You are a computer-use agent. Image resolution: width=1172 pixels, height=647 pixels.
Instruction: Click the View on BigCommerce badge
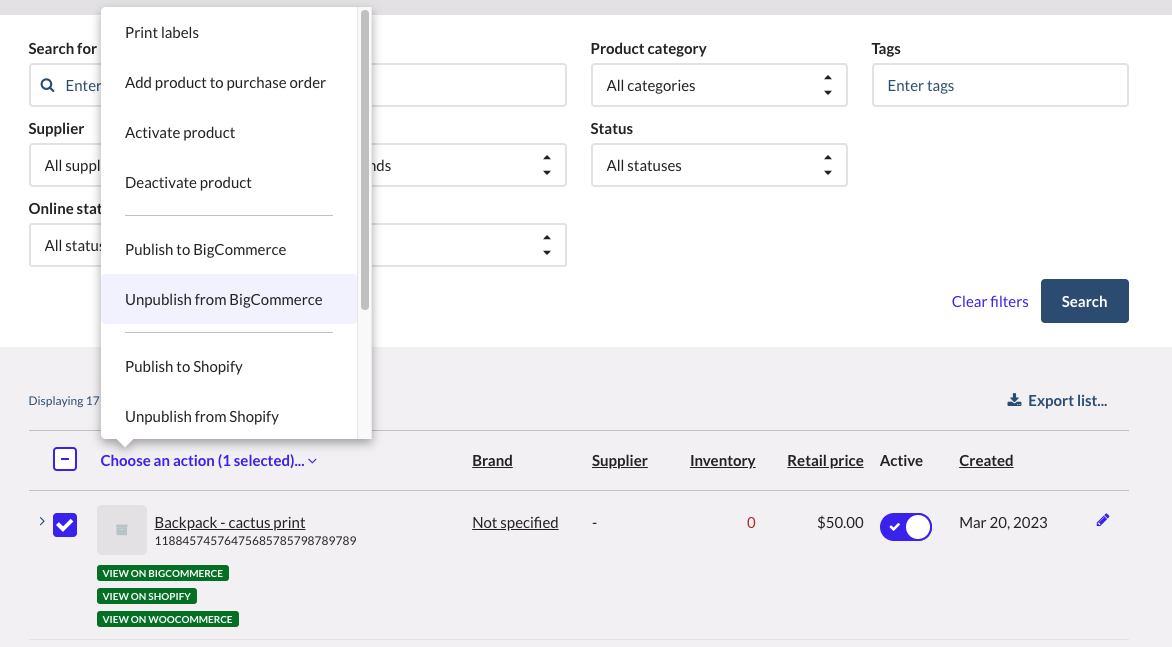point(163,573)
